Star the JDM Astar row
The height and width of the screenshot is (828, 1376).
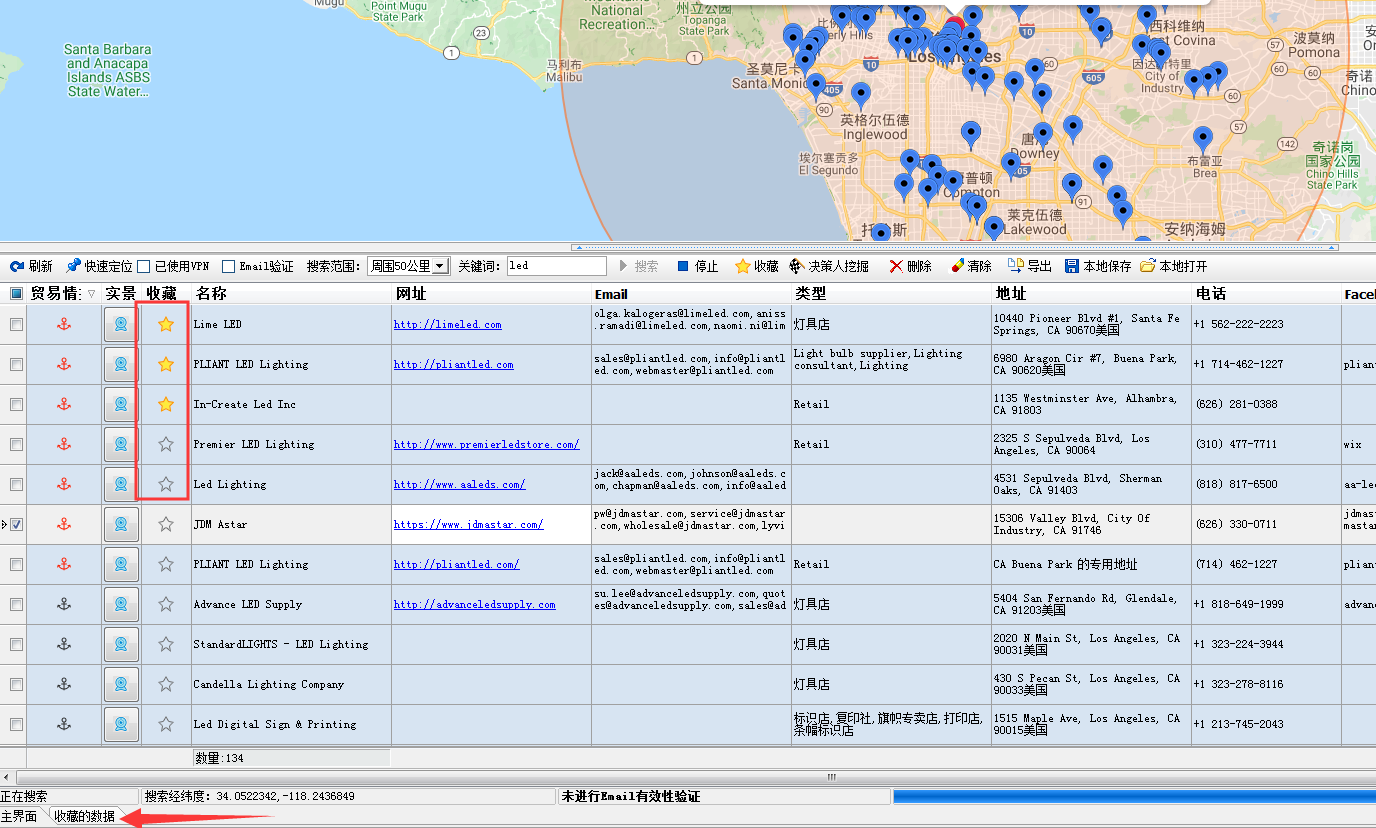tap(166, 524)
